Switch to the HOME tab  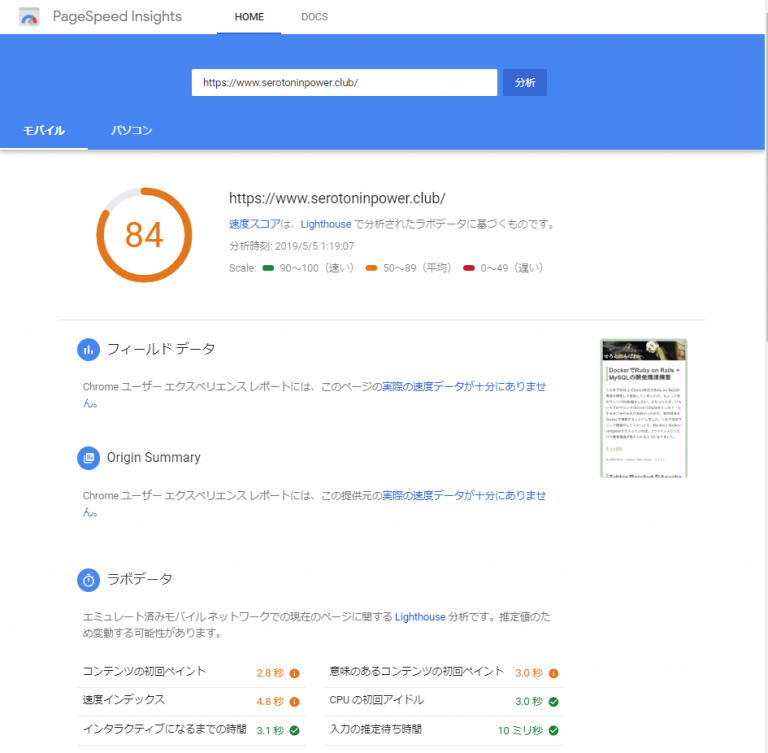[249, 17]
